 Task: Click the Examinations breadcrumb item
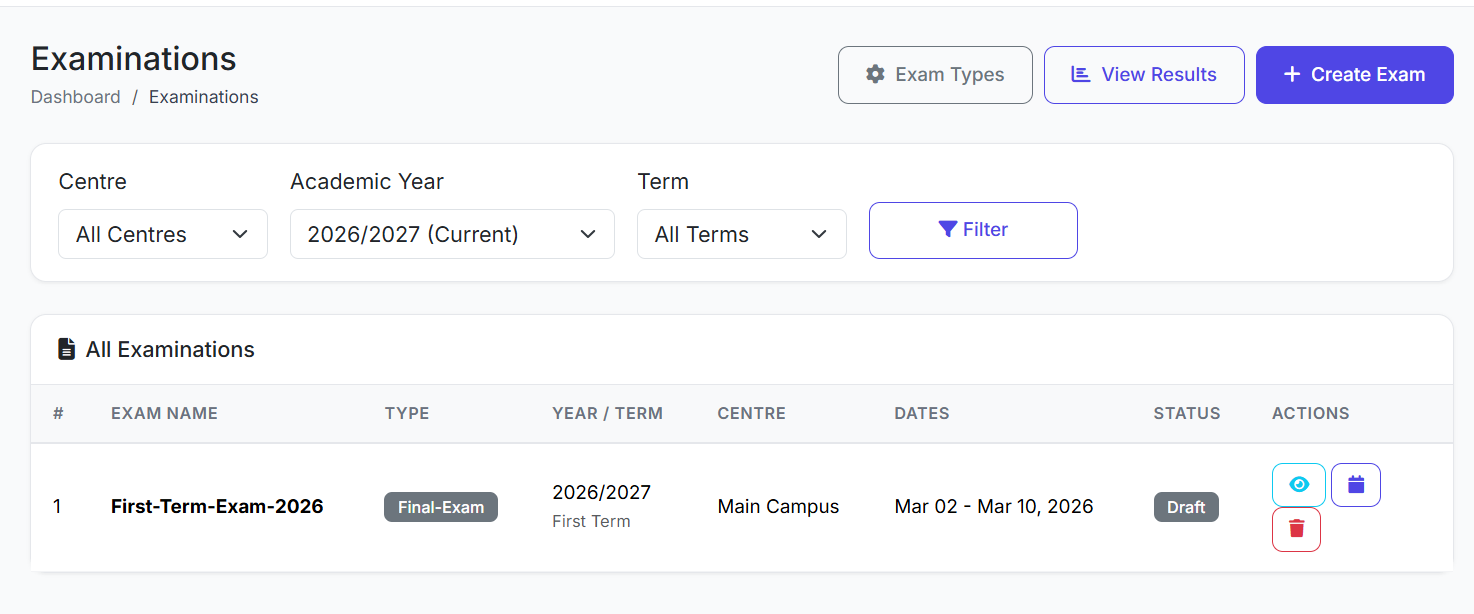203,97
